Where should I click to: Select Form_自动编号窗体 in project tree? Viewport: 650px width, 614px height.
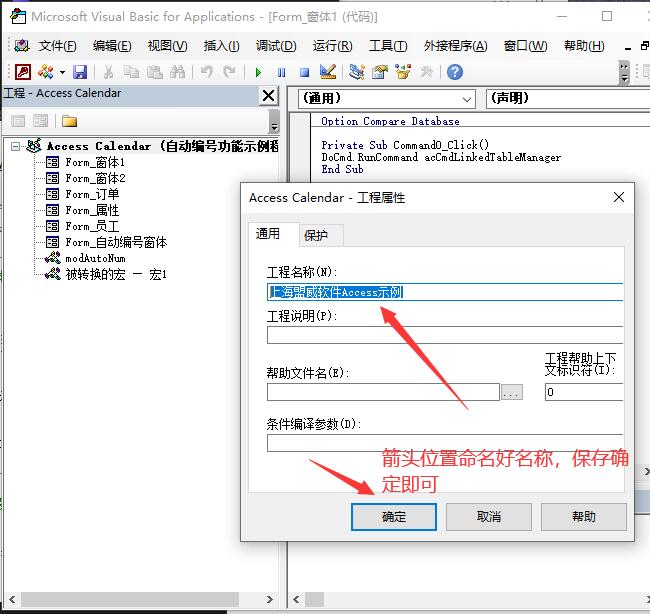[116, 242]
